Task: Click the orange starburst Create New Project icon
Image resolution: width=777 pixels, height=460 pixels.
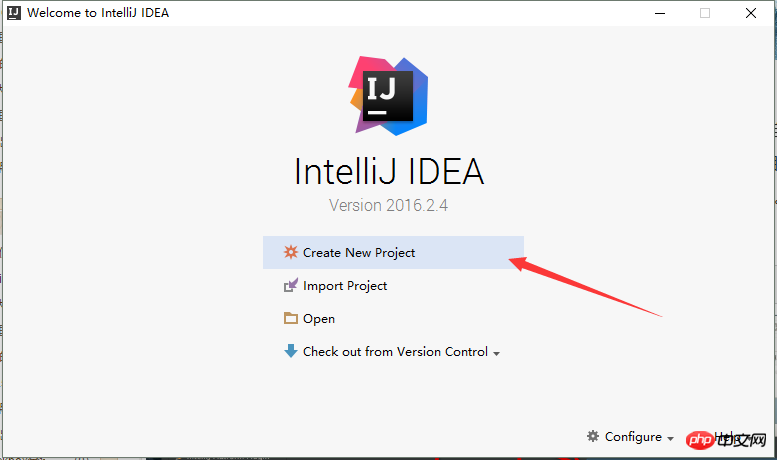Action: click(x=290, y=252)
